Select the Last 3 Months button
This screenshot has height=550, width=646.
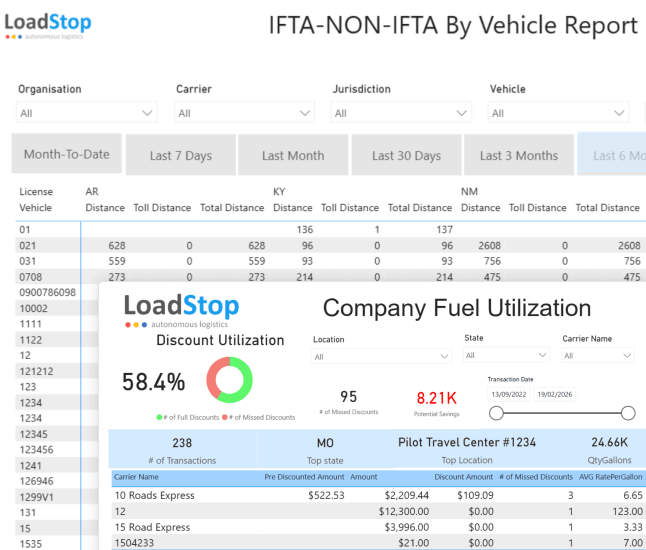point(519,155)
